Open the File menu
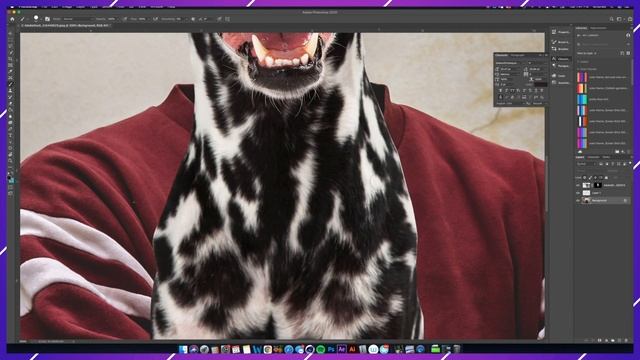The height and width of the screenshot is (360, 640). (44, 7)
